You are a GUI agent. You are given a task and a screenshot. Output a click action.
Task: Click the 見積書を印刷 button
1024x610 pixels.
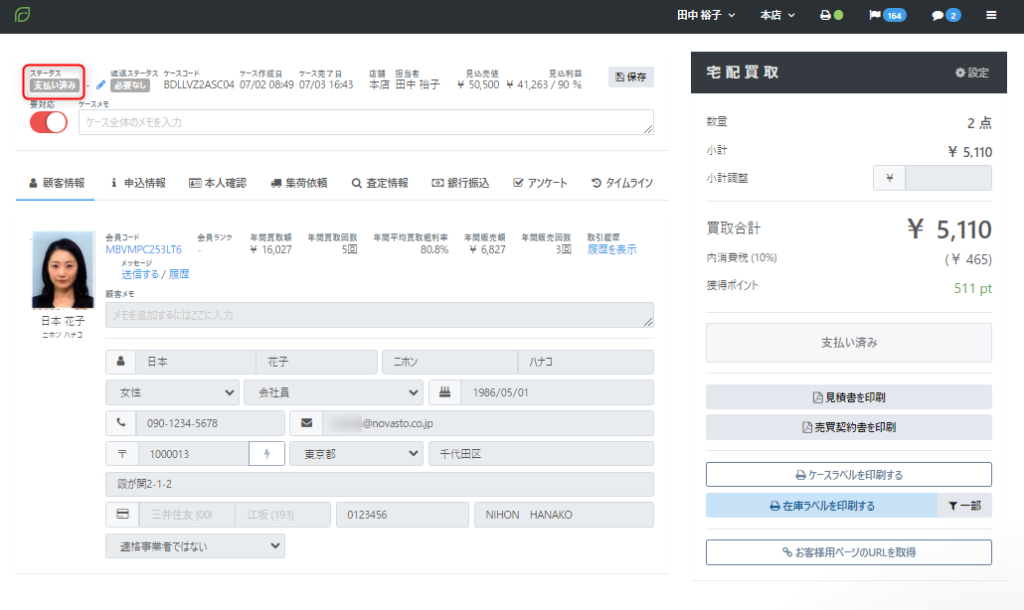point(848,397)
